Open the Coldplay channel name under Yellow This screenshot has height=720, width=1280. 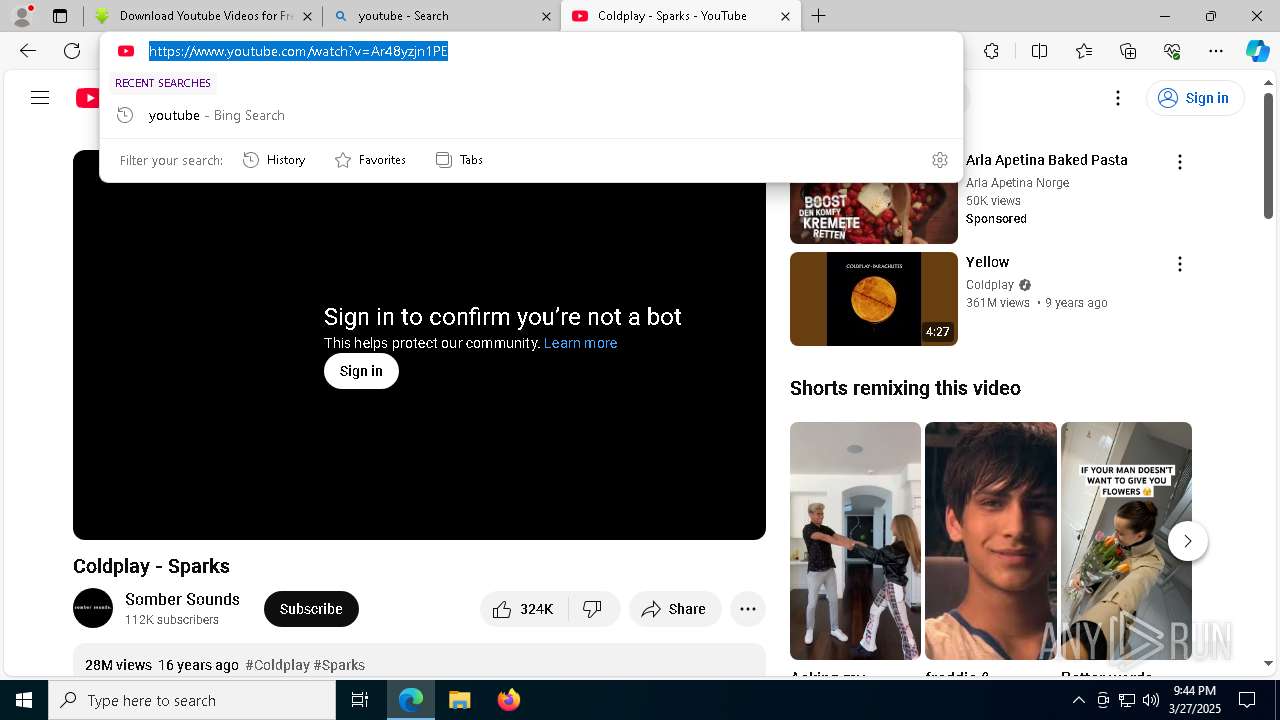pos(990,285)
